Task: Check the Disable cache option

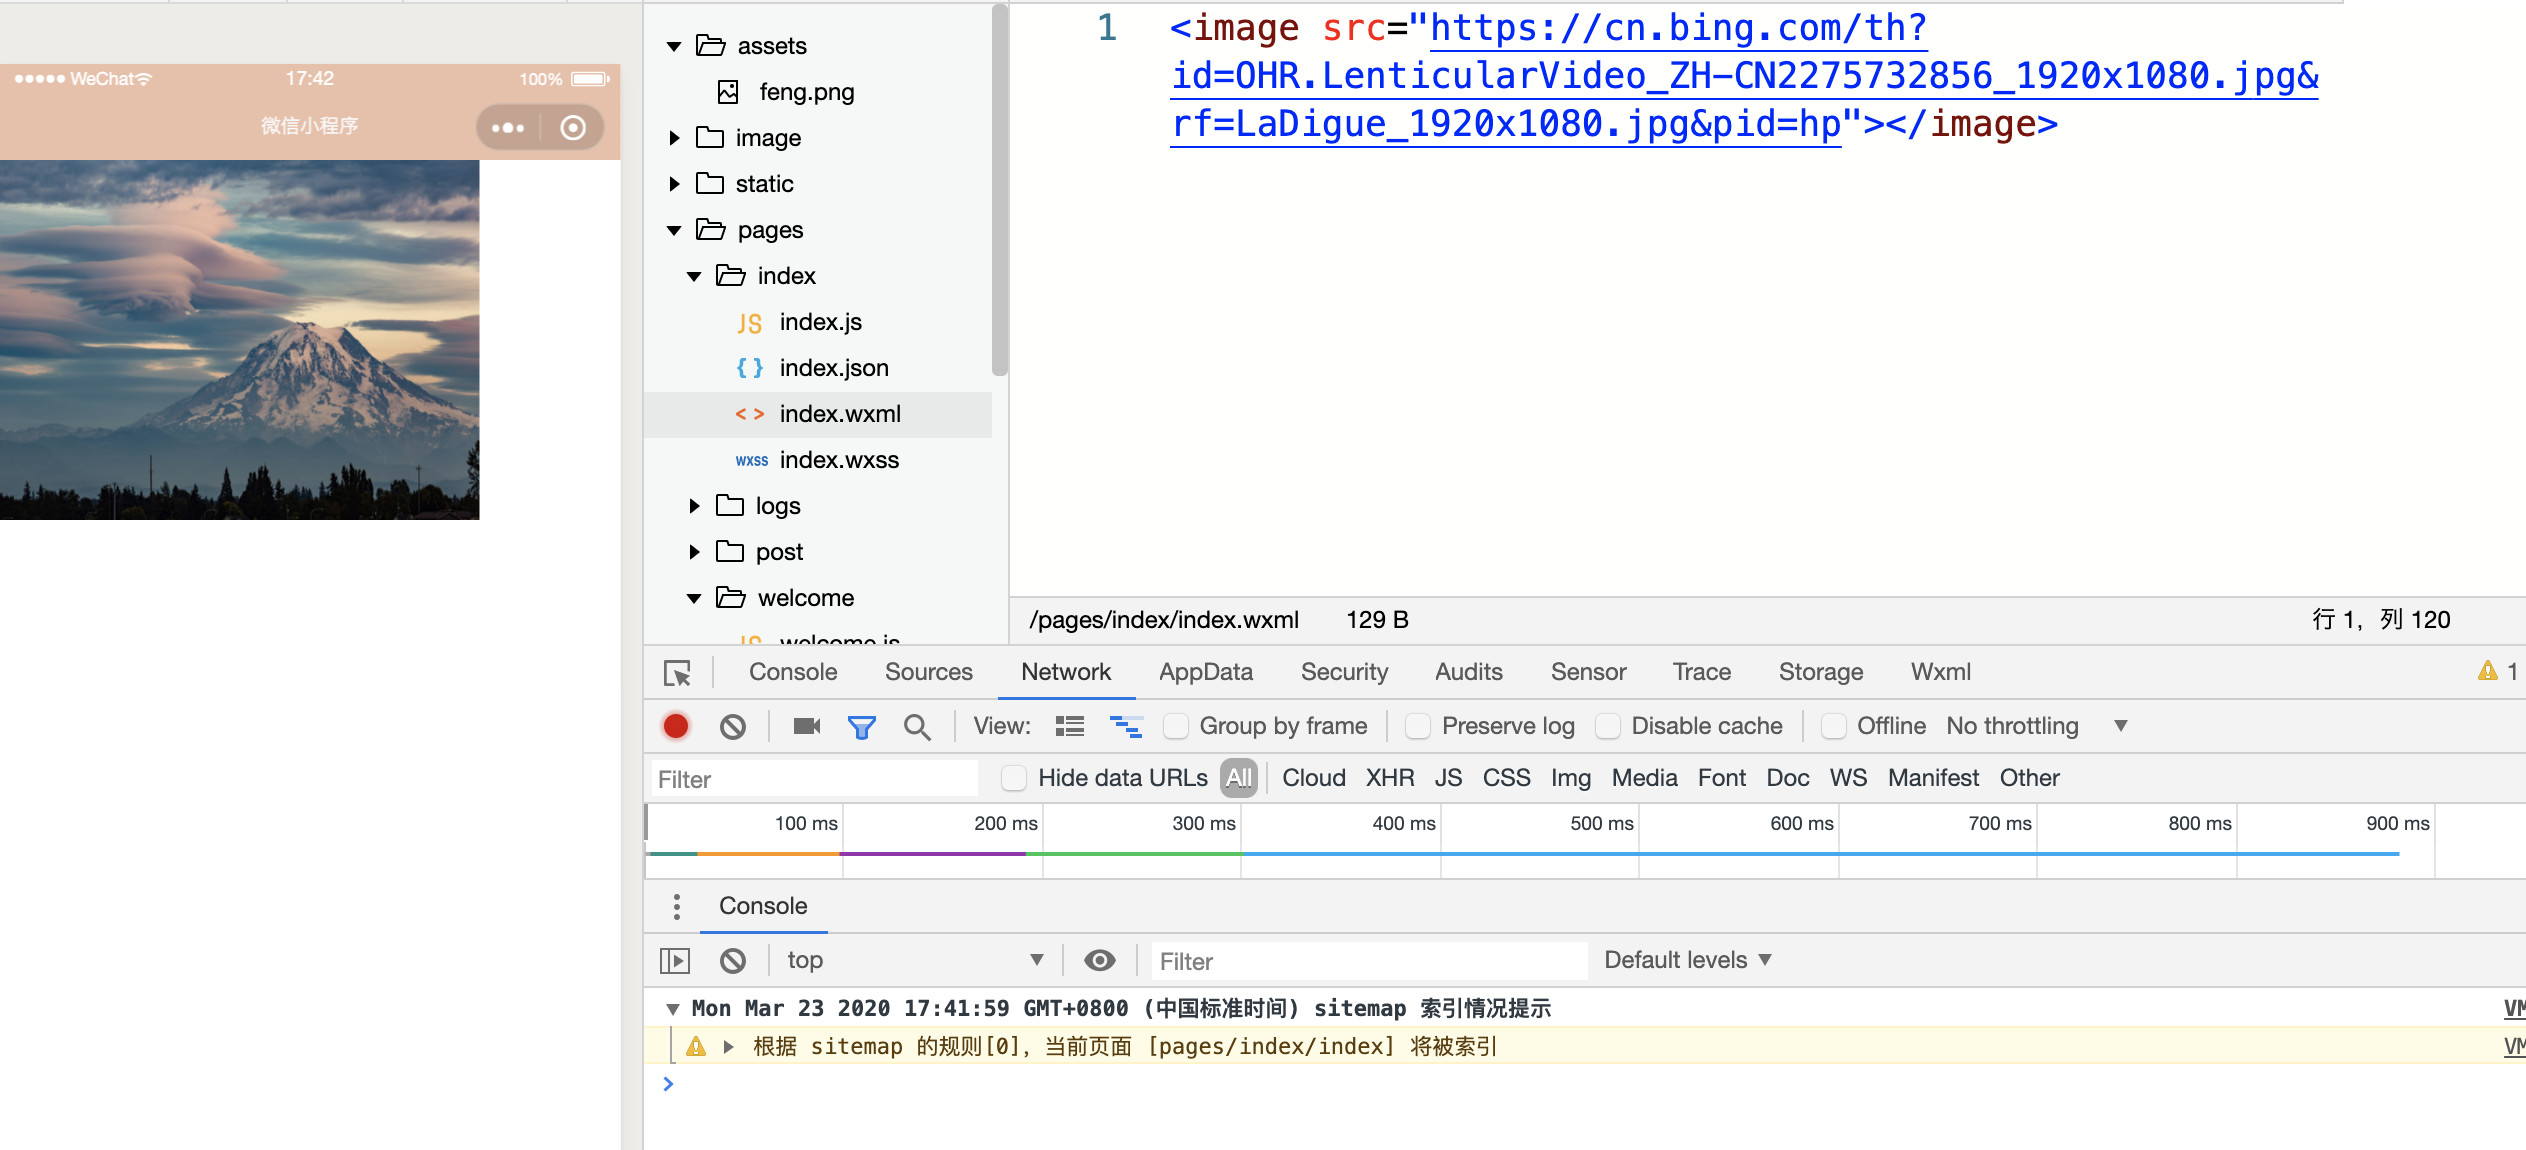Action: tap(1607, 726)
